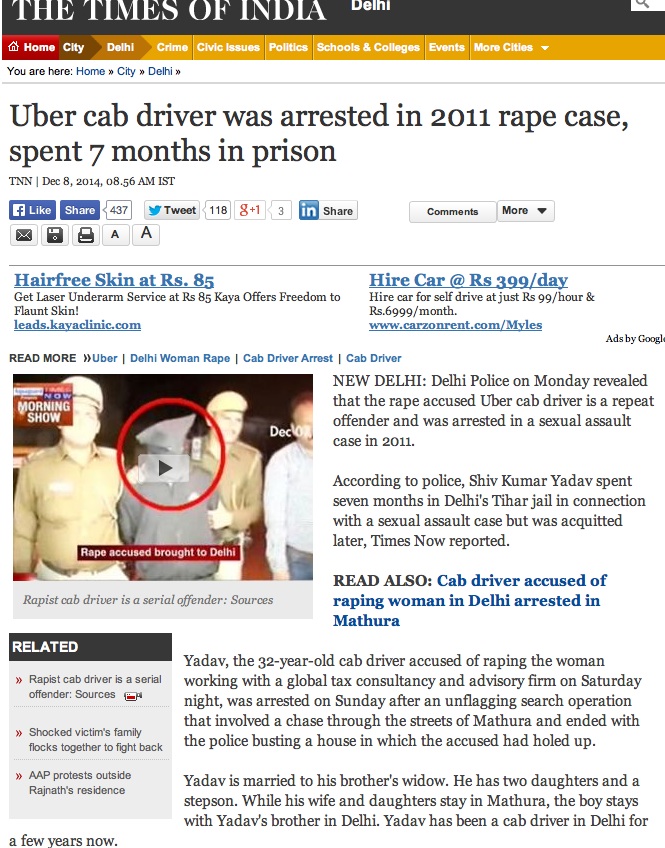Open the Crime tab in navigation
Image resolution: width=665 pixels, height=848 pixels.
point(172,47)
